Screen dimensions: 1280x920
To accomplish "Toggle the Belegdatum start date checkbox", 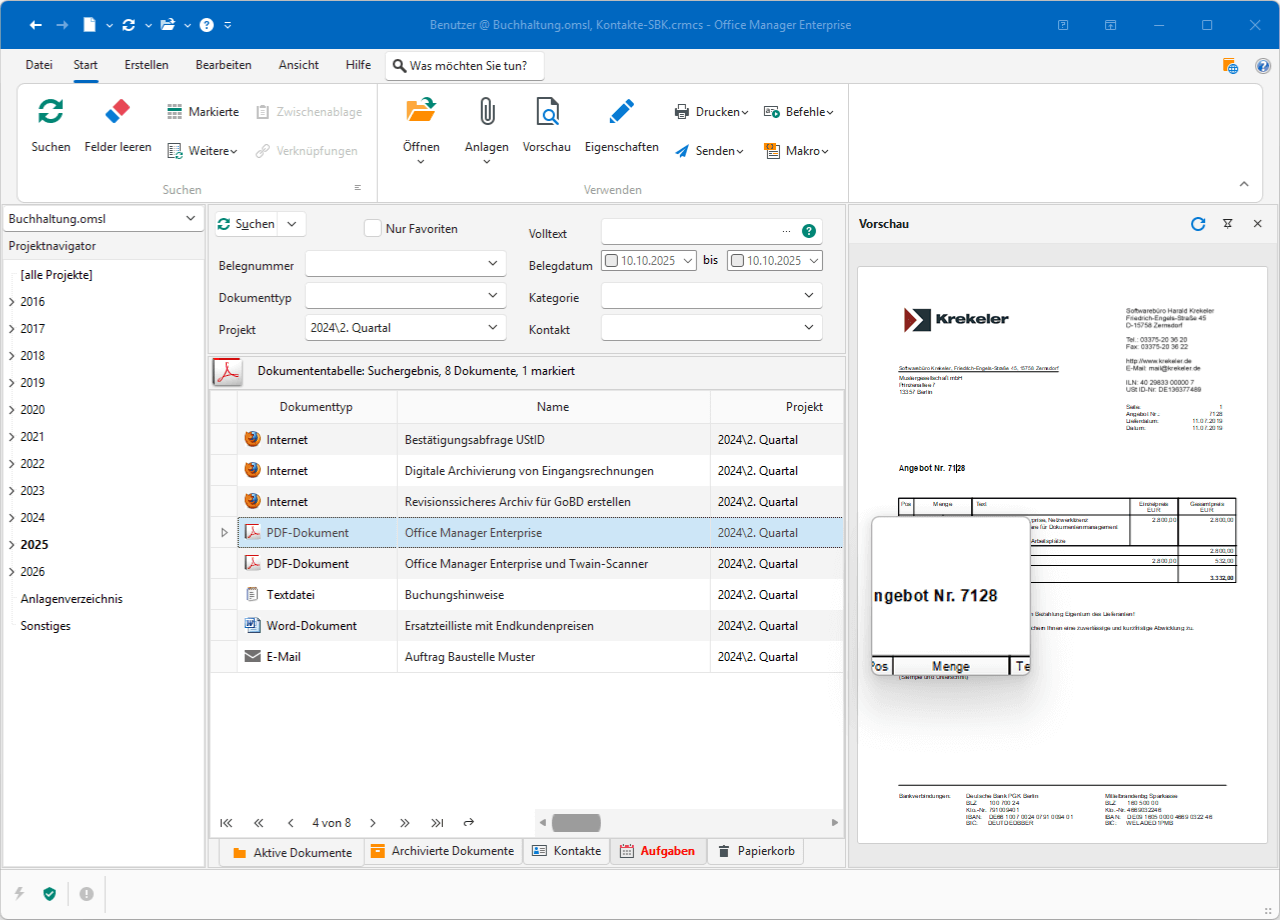I will pos(611,261).
